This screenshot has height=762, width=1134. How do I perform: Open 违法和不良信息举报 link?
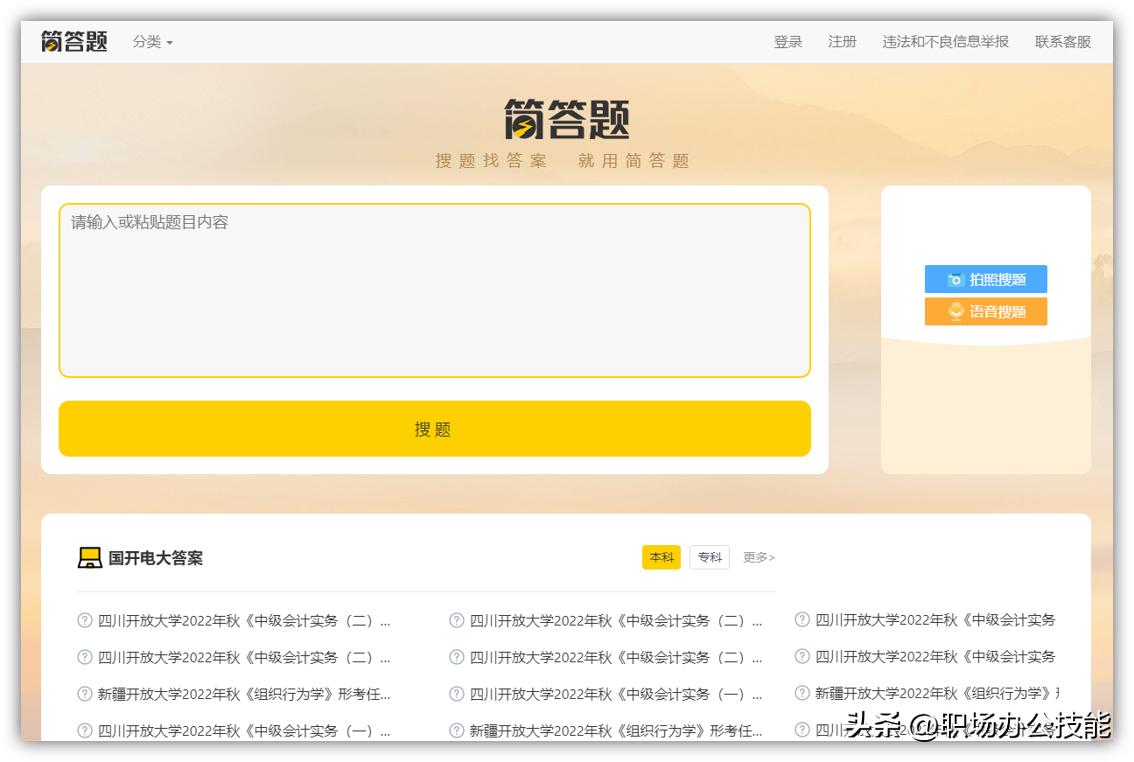[943, 42]
